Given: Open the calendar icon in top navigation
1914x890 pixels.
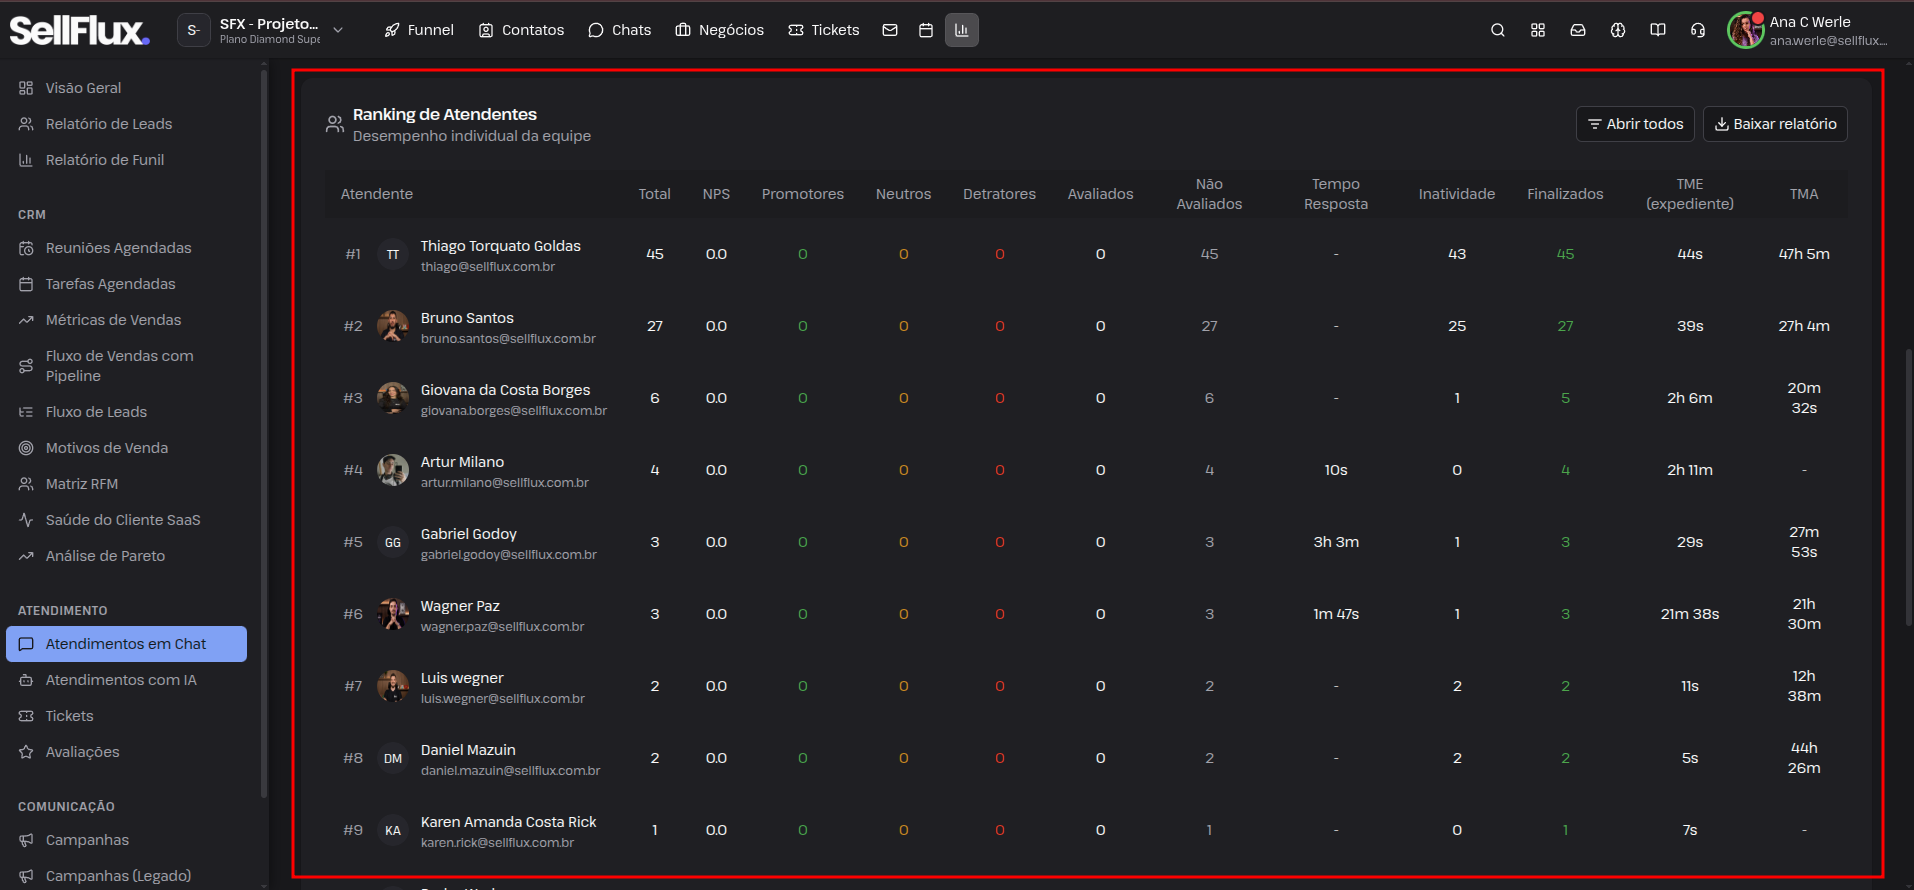Looking at the screenshot, I should point(926,30).
